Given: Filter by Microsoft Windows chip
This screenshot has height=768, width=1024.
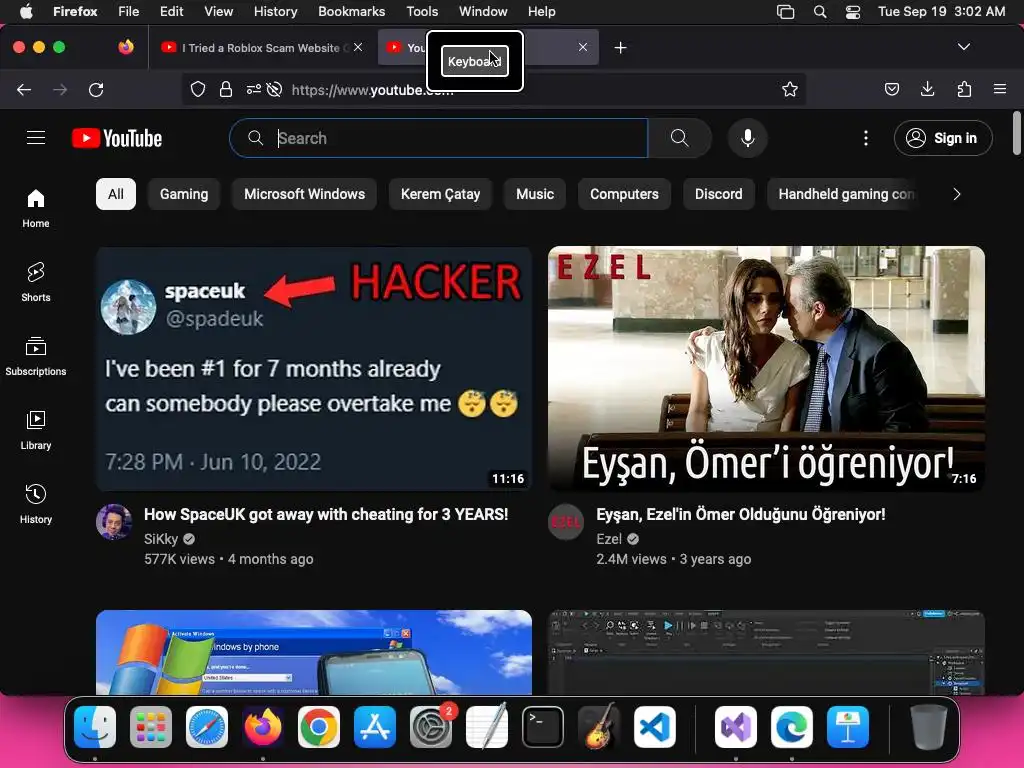Looking at the screenshot, I should 304,194.
